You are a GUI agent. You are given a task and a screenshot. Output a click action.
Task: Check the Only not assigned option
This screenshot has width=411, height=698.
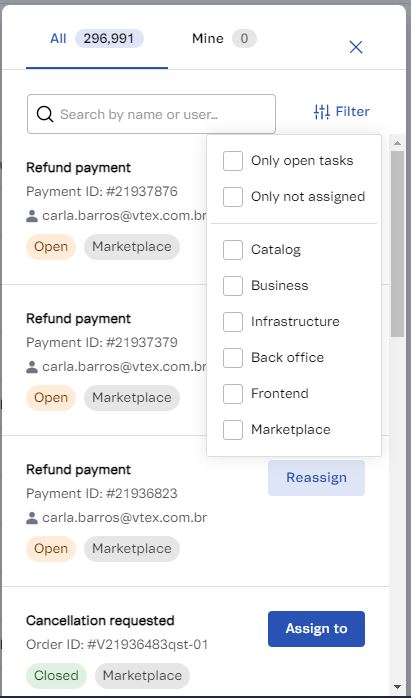(233, 197)
